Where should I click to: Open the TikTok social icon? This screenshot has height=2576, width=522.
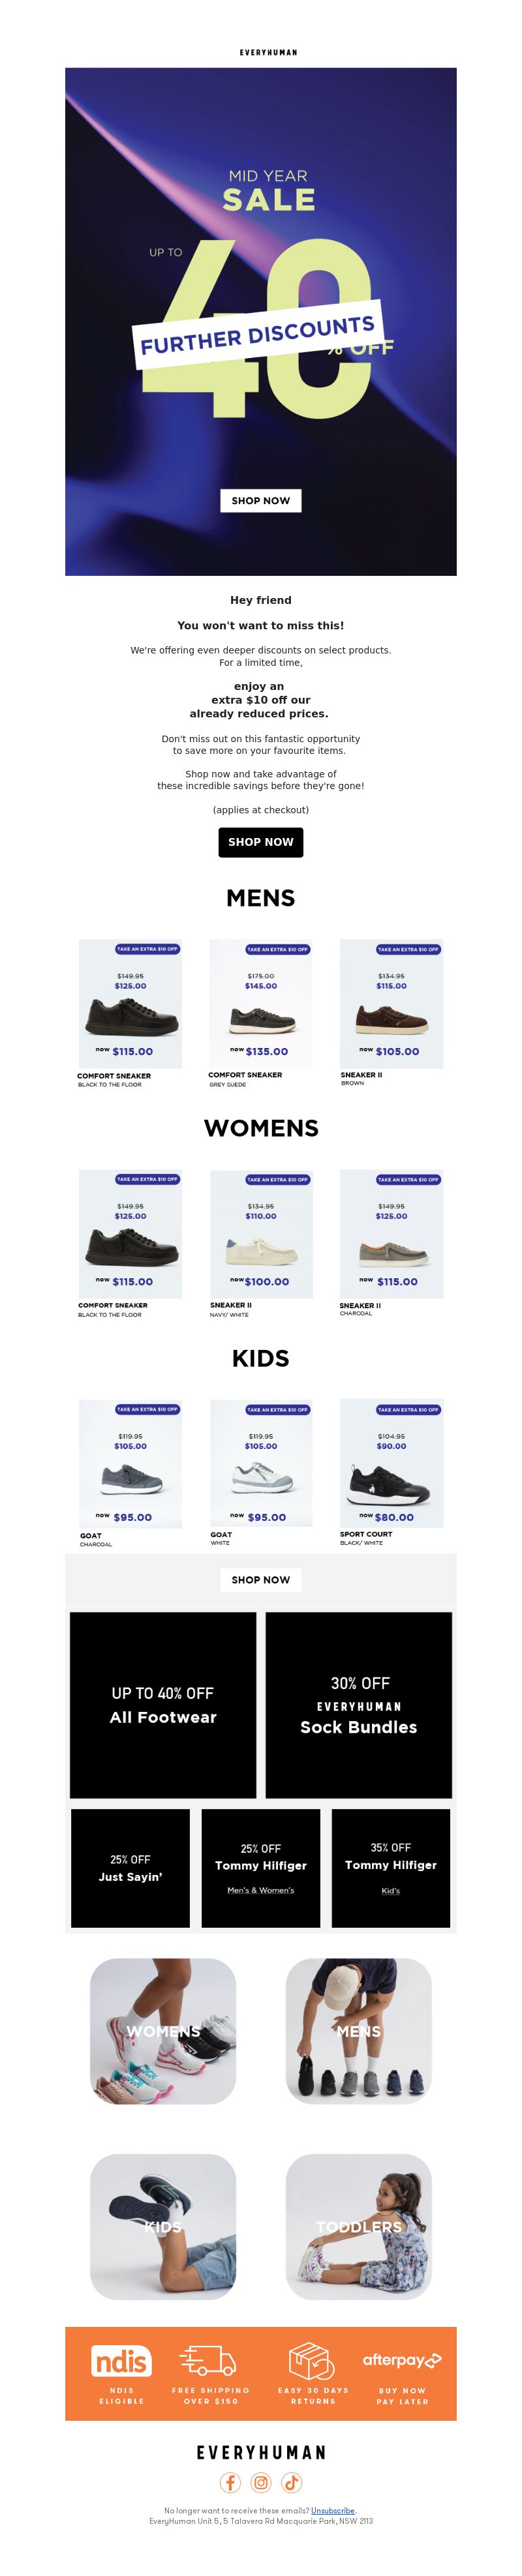click(x=291, y=2482)
